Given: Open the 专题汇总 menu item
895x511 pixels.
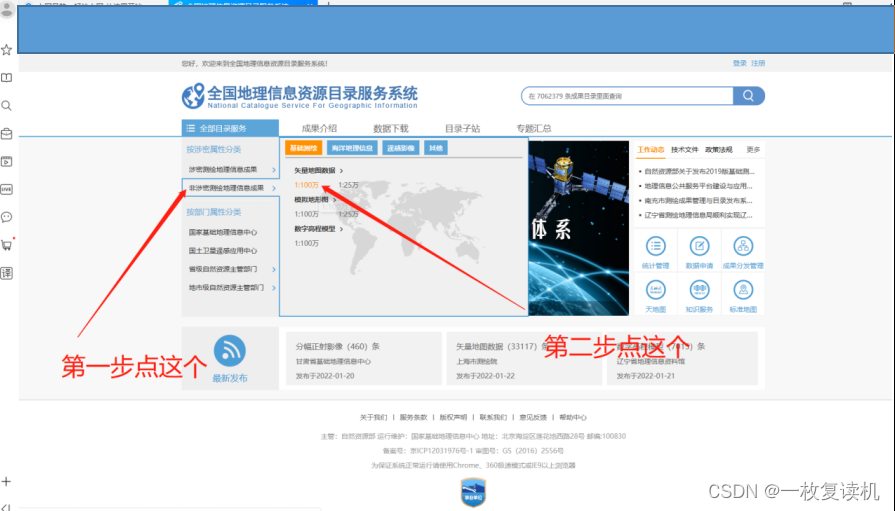Looking at the screenshot, I should tap(534, 128).
